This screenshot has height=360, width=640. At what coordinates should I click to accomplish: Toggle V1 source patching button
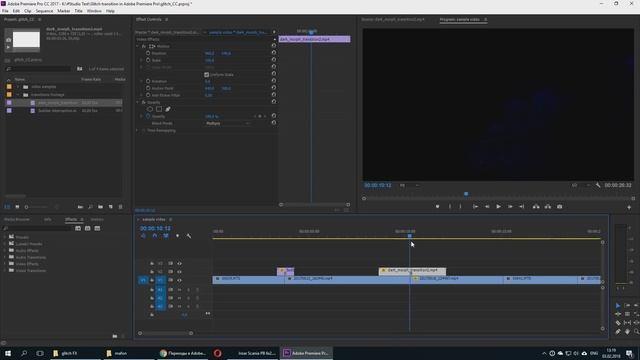point(143,280)
